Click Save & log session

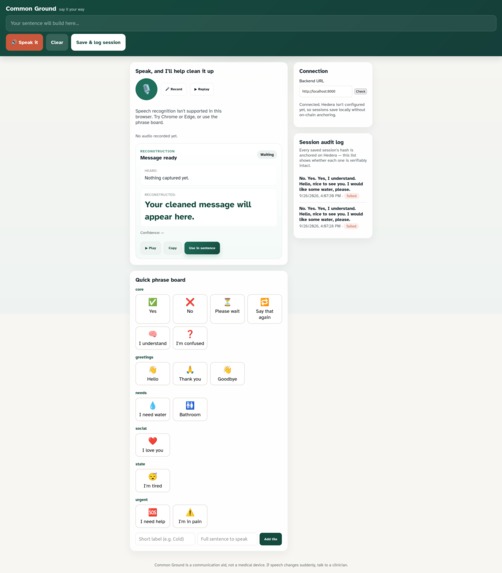point(98,42)
